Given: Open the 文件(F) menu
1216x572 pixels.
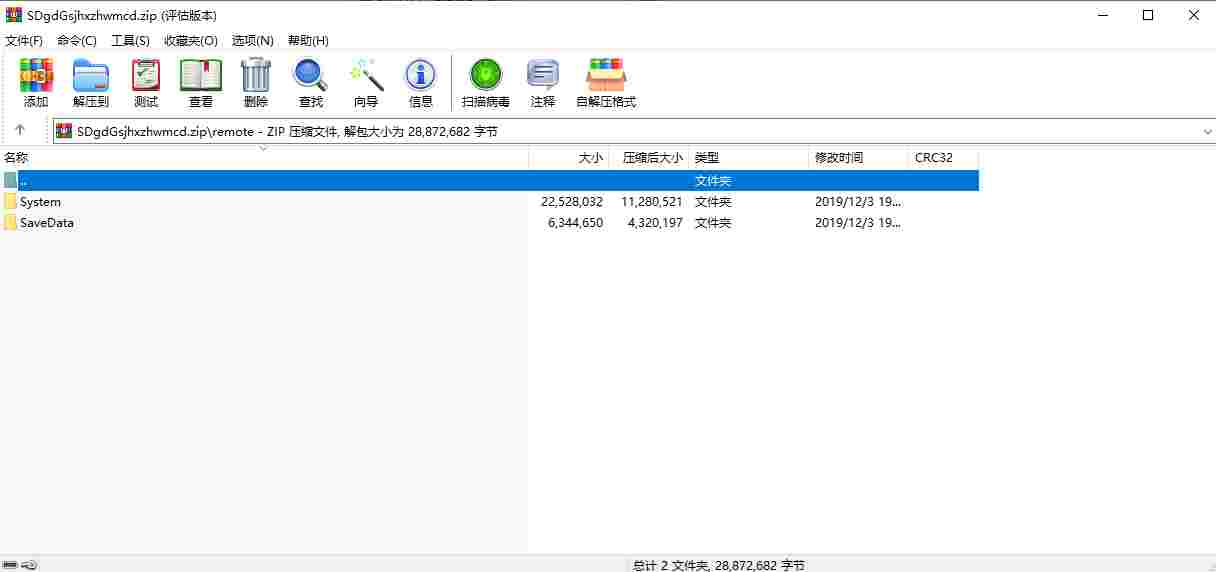Looking at the screenshot, I should 24,41.
